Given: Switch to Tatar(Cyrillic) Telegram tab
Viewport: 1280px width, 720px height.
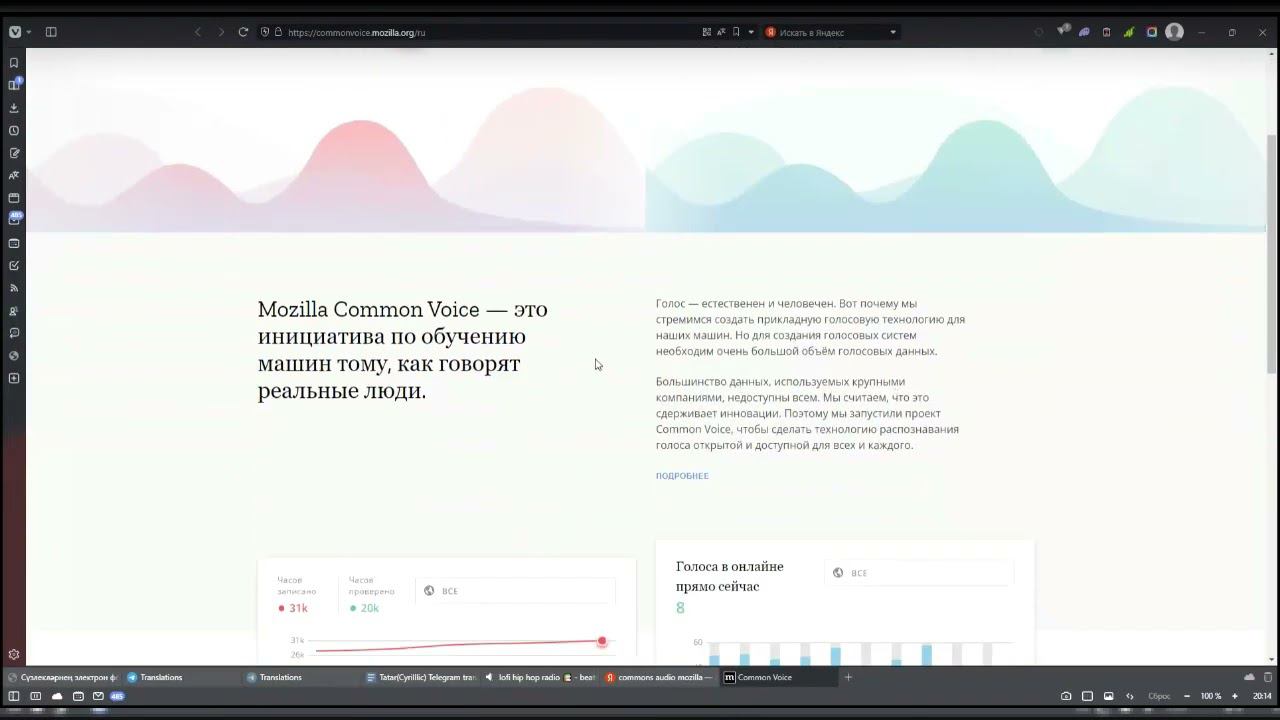Looking at the screenshot, I should point(420,677).
